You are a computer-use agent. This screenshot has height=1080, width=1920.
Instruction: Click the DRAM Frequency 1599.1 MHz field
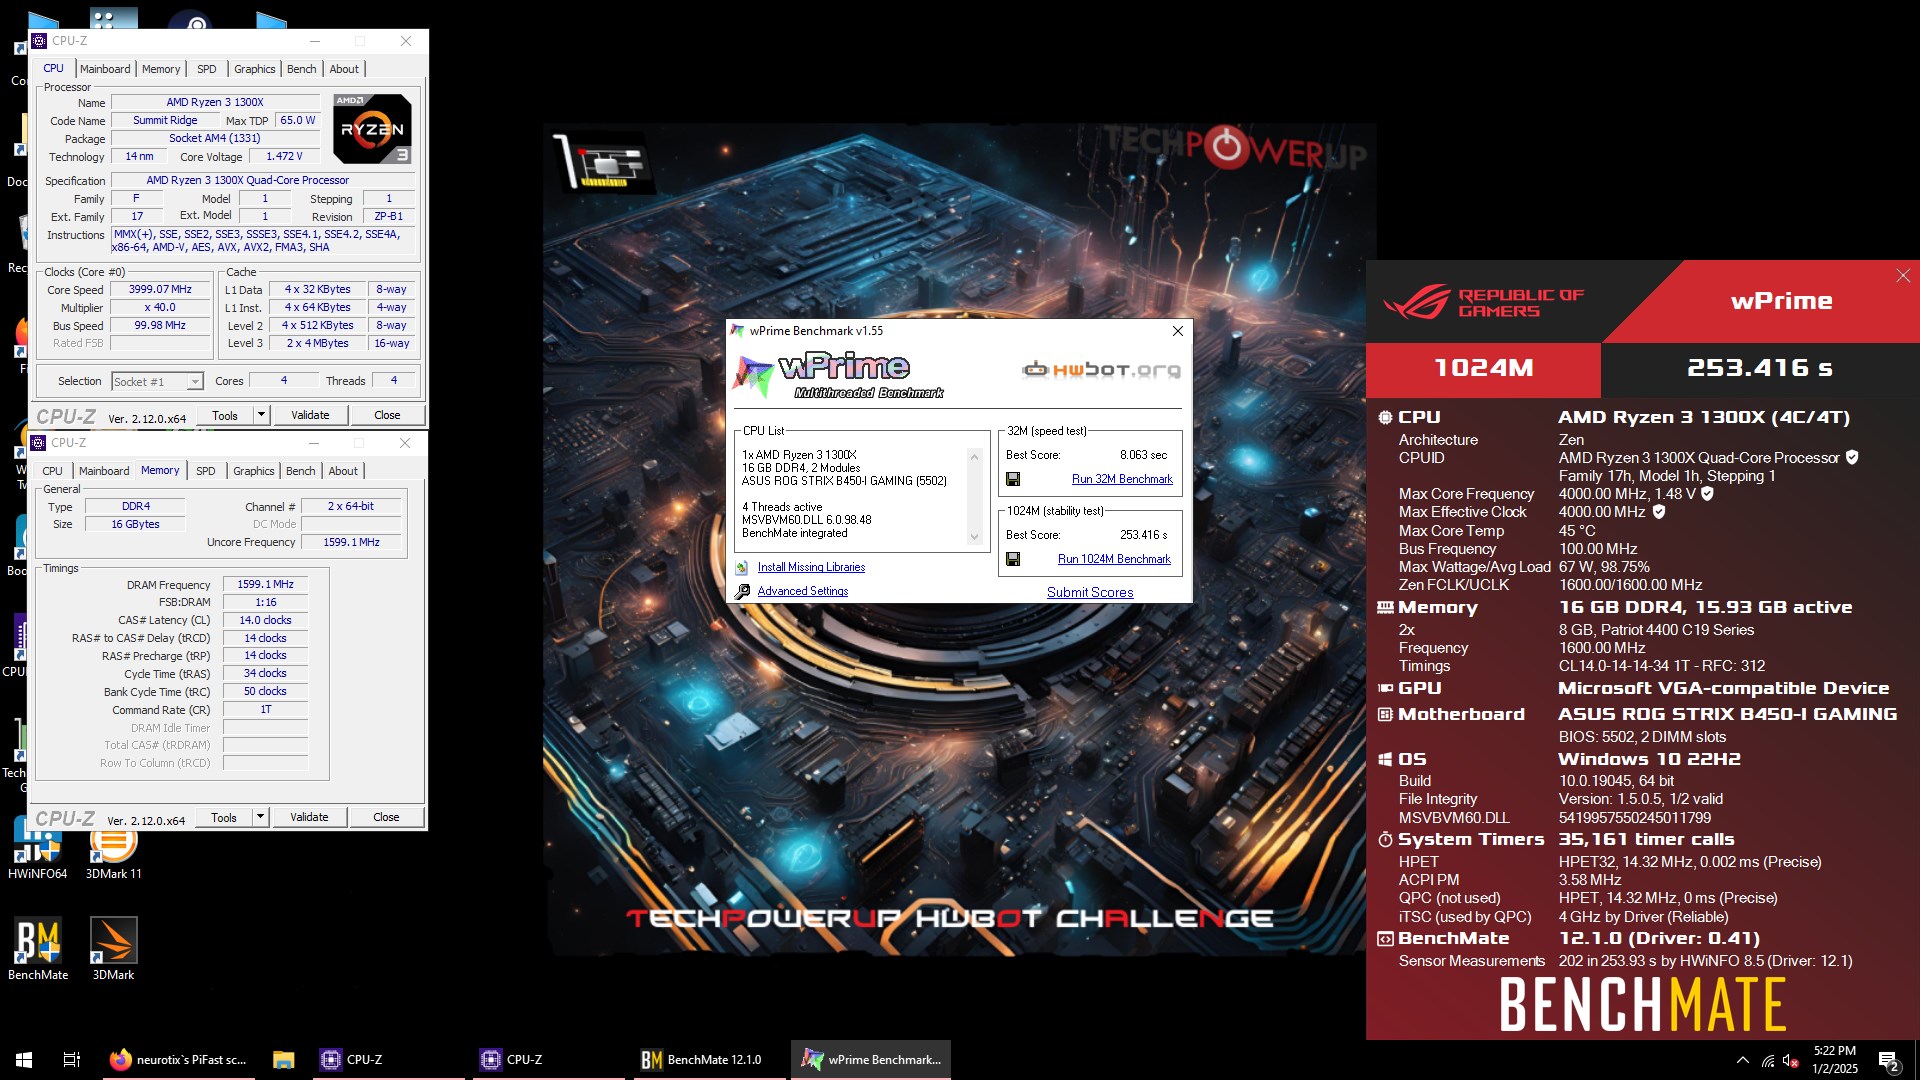[x=265, y=584]
